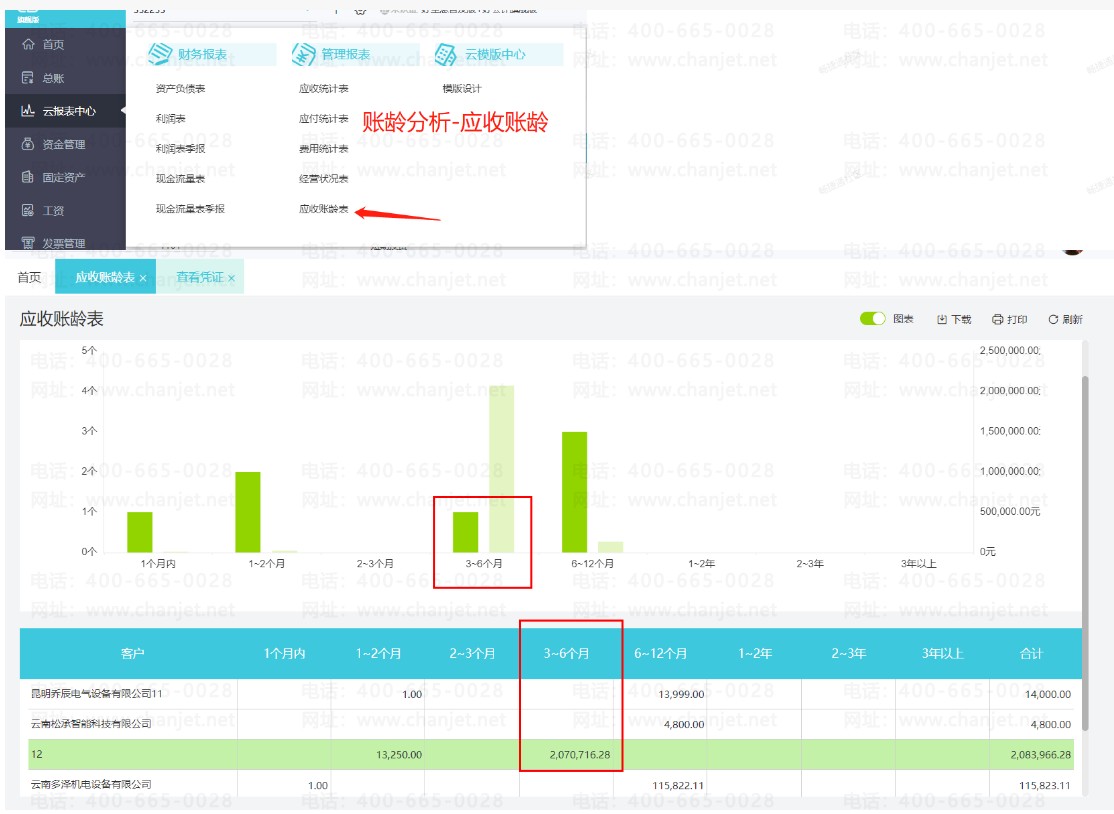
Task: Click 财务报表 category icon
Action: point(160,54)
